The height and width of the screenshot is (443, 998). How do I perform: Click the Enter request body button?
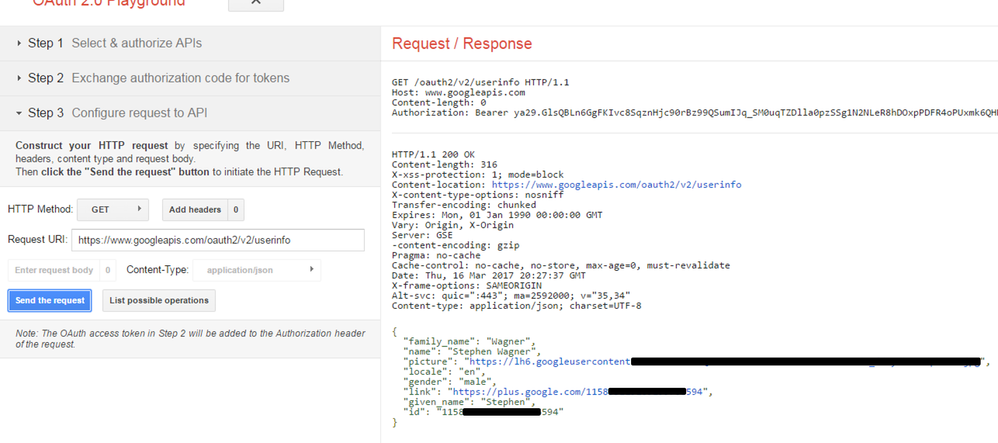(54, 270)
